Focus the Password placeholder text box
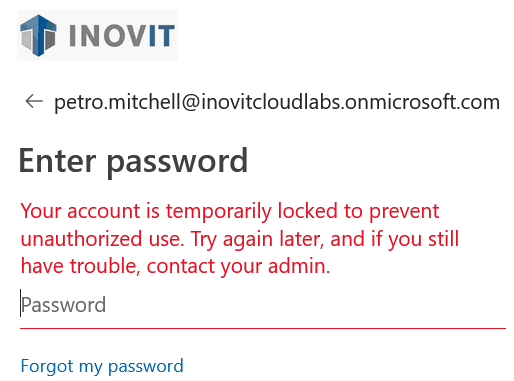514x381 pixels. click(263, 305)
